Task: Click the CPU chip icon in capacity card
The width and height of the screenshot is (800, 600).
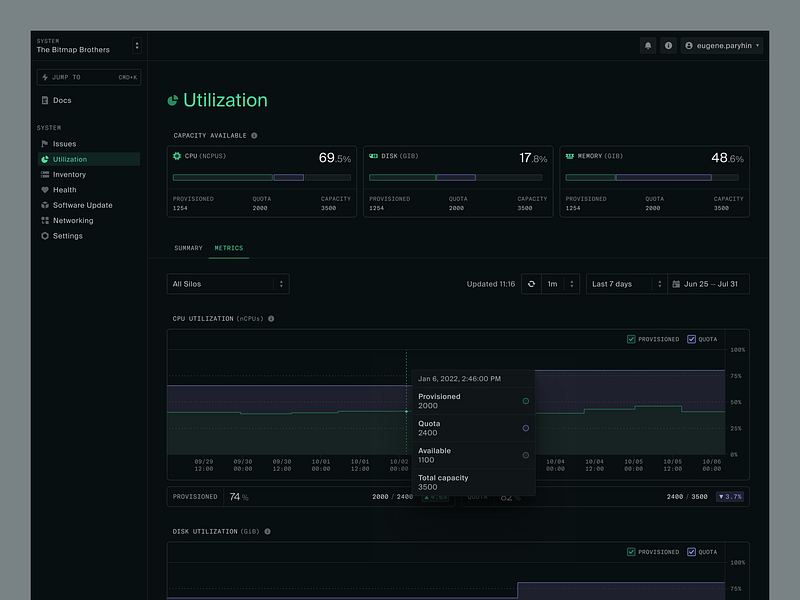Action: [177, 157]
